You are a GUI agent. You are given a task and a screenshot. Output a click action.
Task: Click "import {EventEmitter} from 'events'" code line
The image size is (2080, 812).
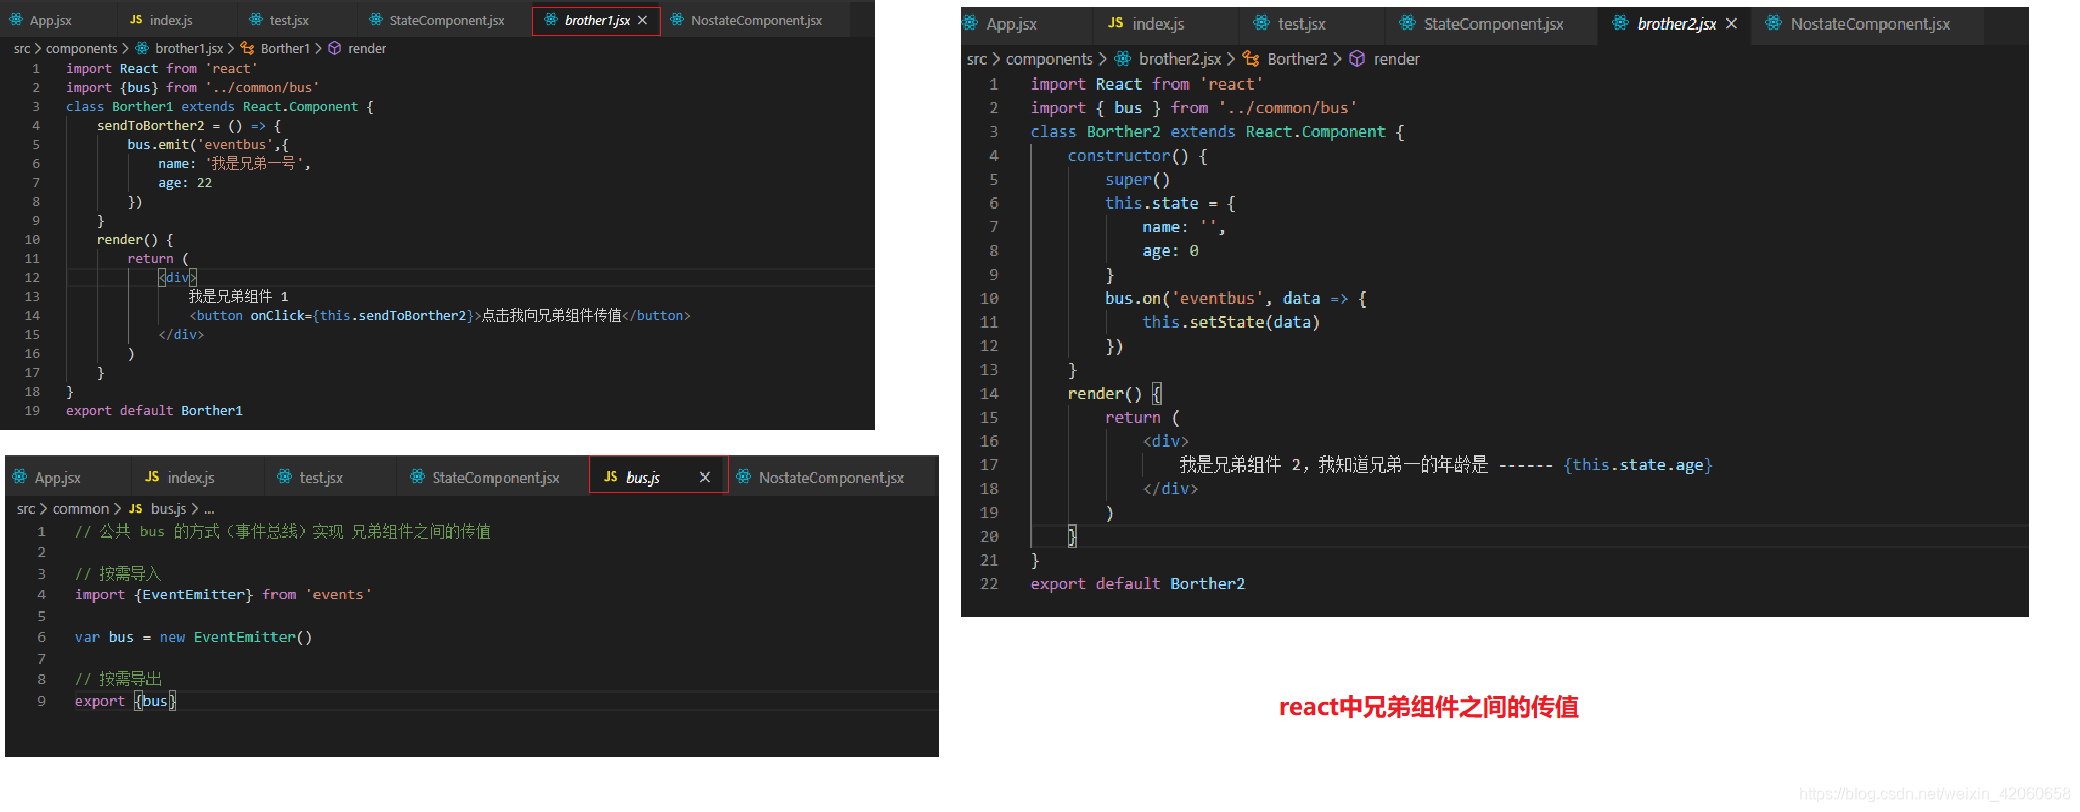(223, 594)
